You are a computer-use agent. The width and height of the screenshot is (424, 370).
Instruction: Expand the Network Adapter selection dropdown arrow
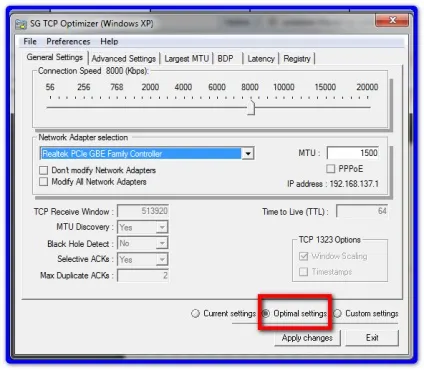point(248,154)
